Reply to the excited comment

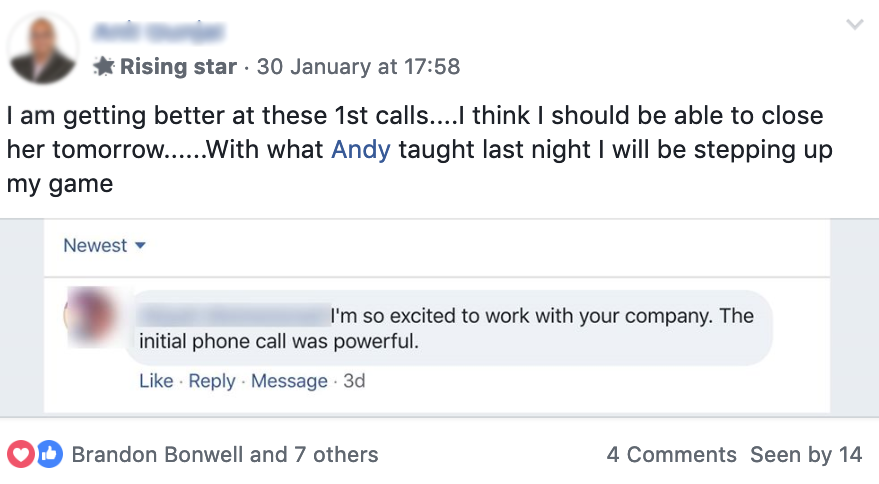click(x=212, y=381)
